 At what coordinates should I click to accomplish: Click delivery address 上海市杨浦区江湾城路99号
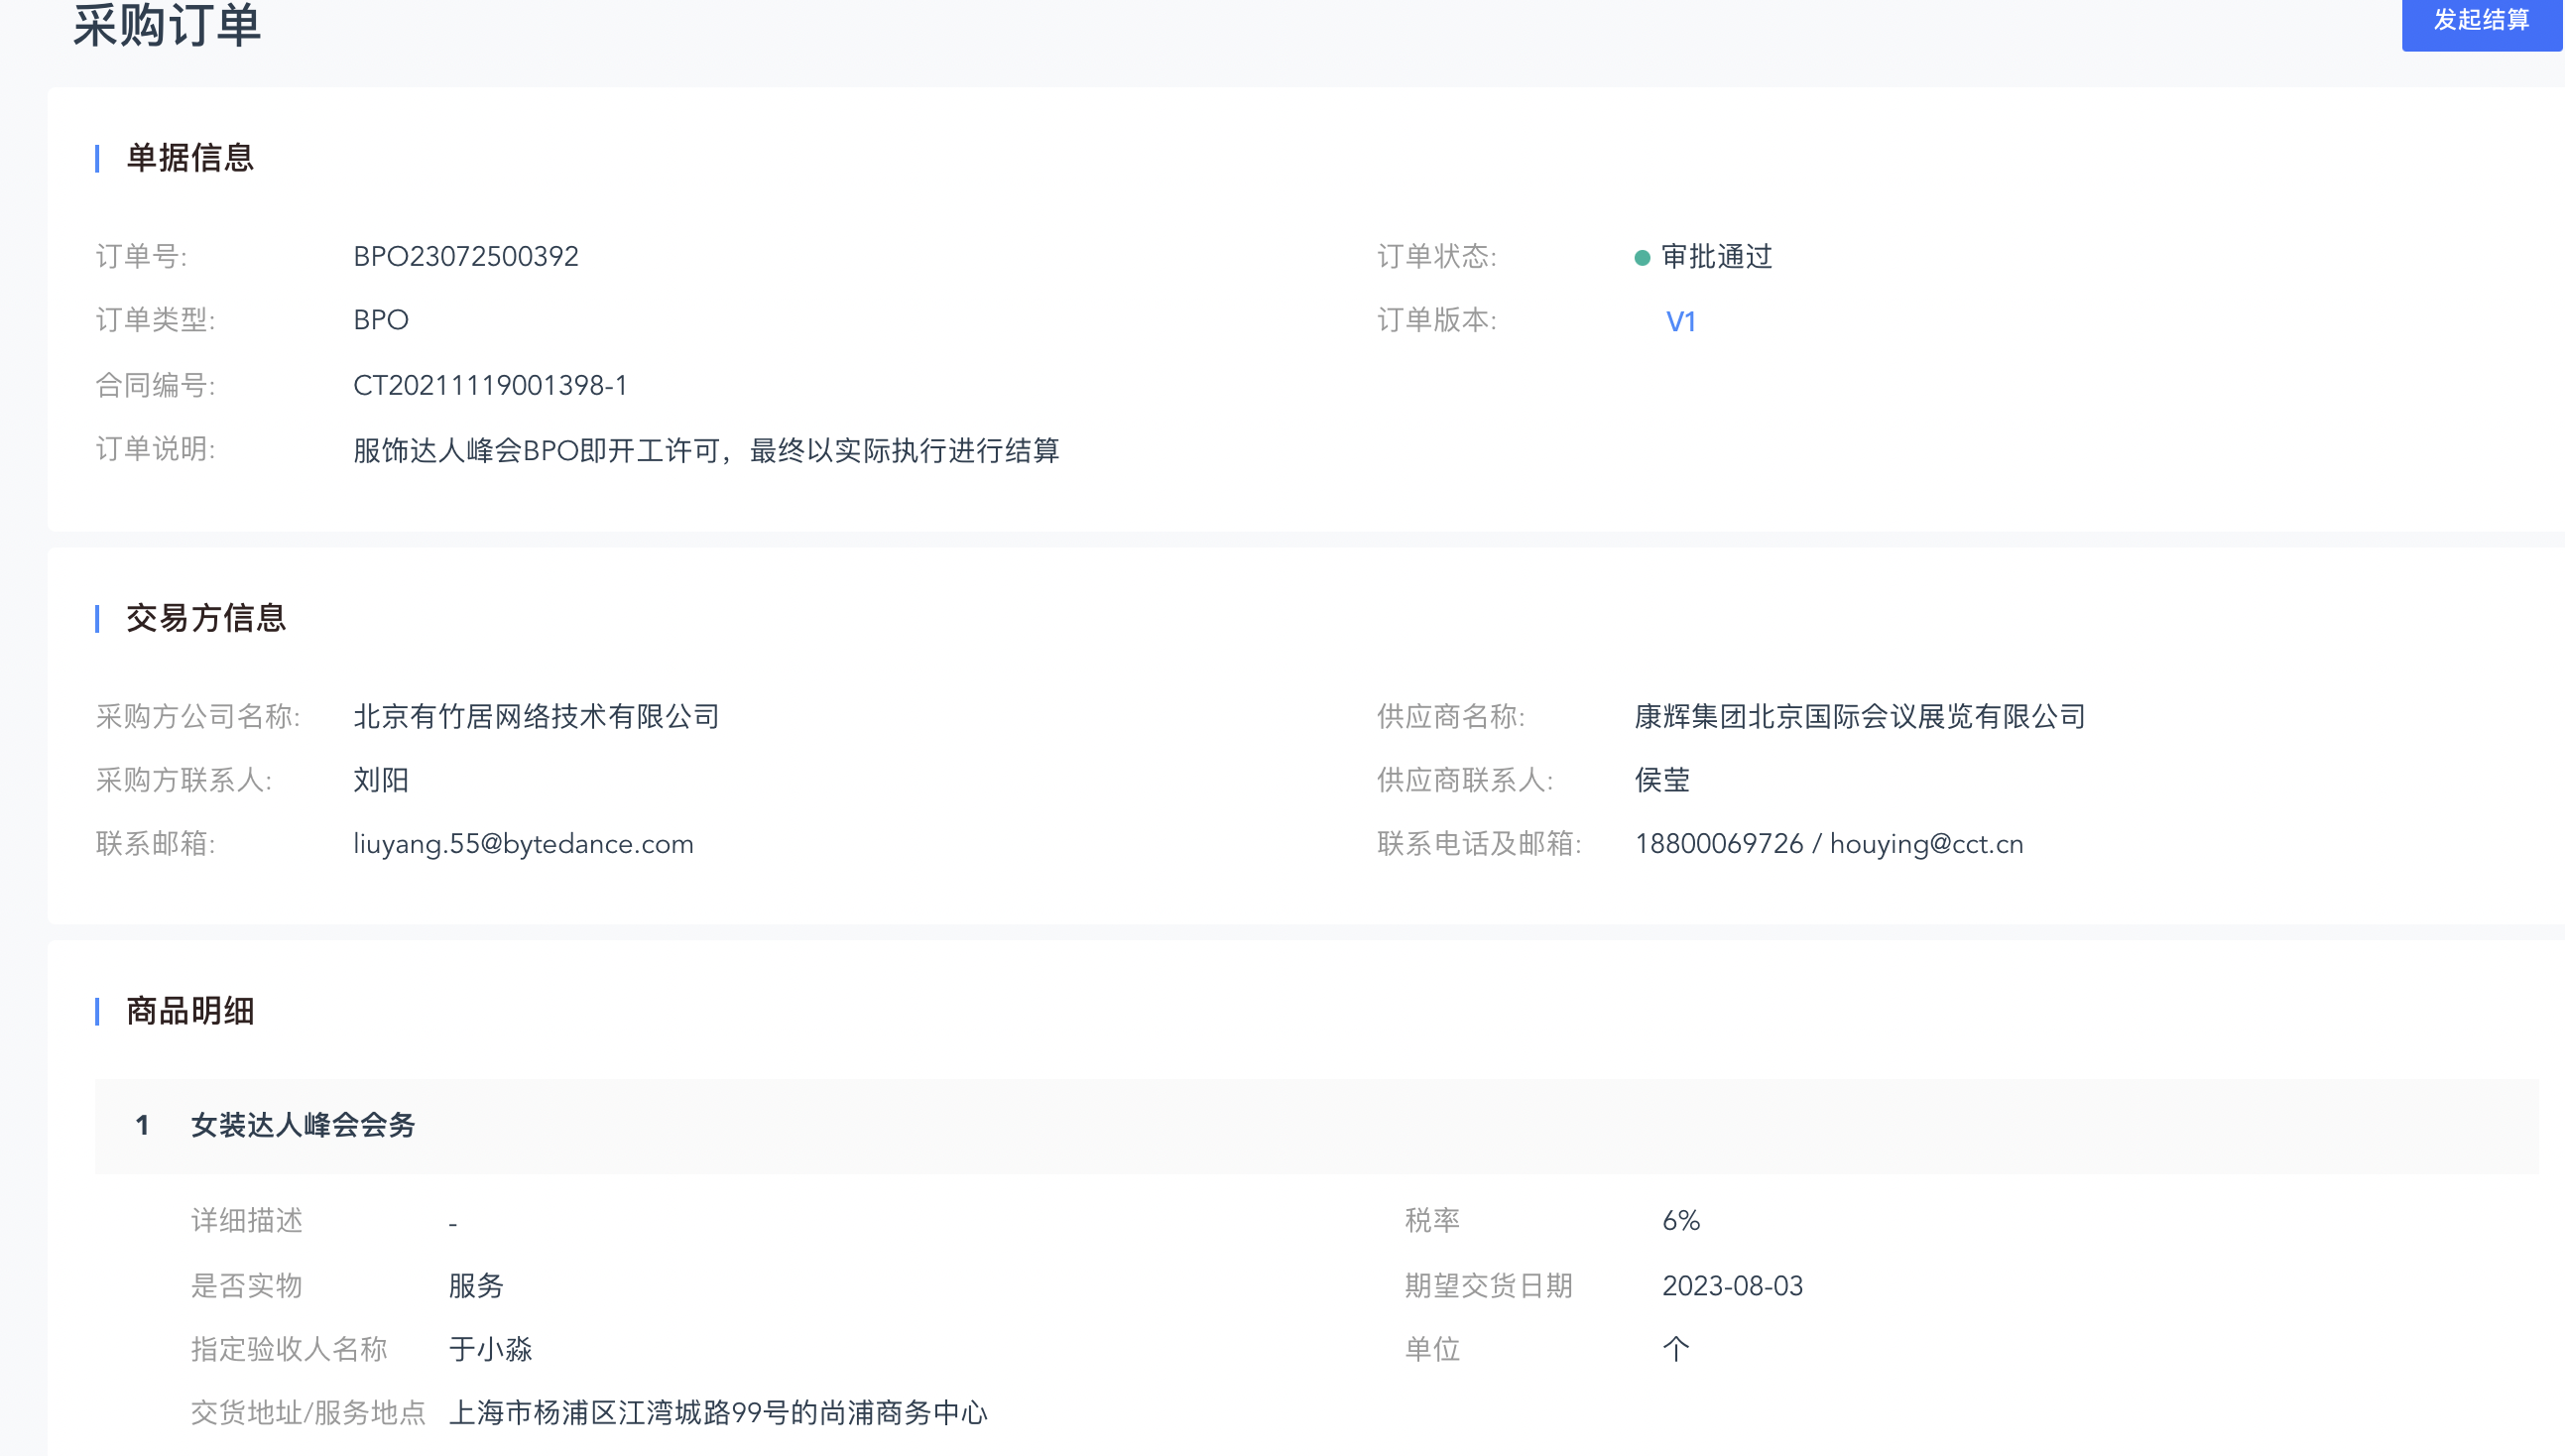(x=718, y=1413)
